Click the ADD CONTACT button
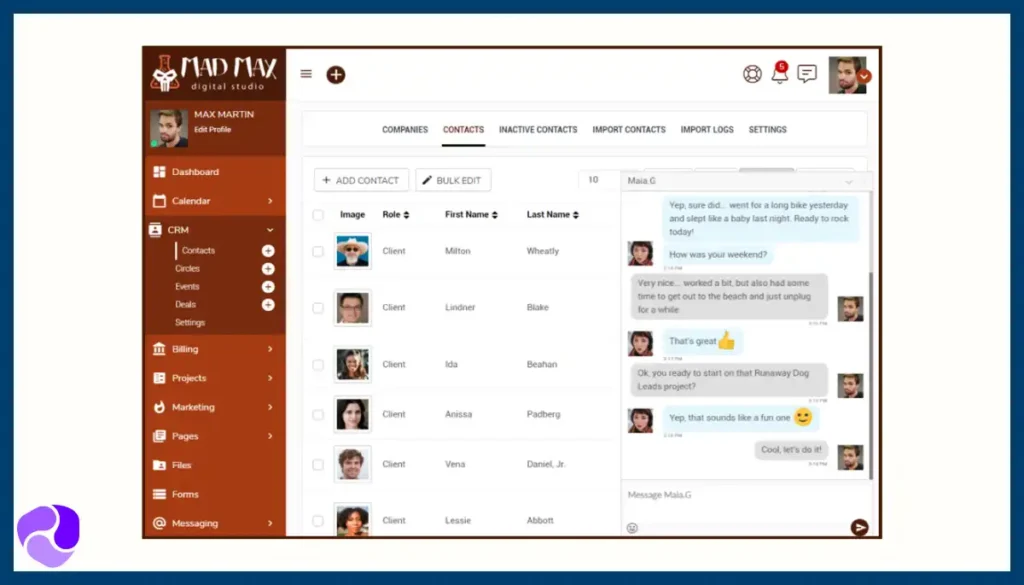 click(x=360, y=180)
